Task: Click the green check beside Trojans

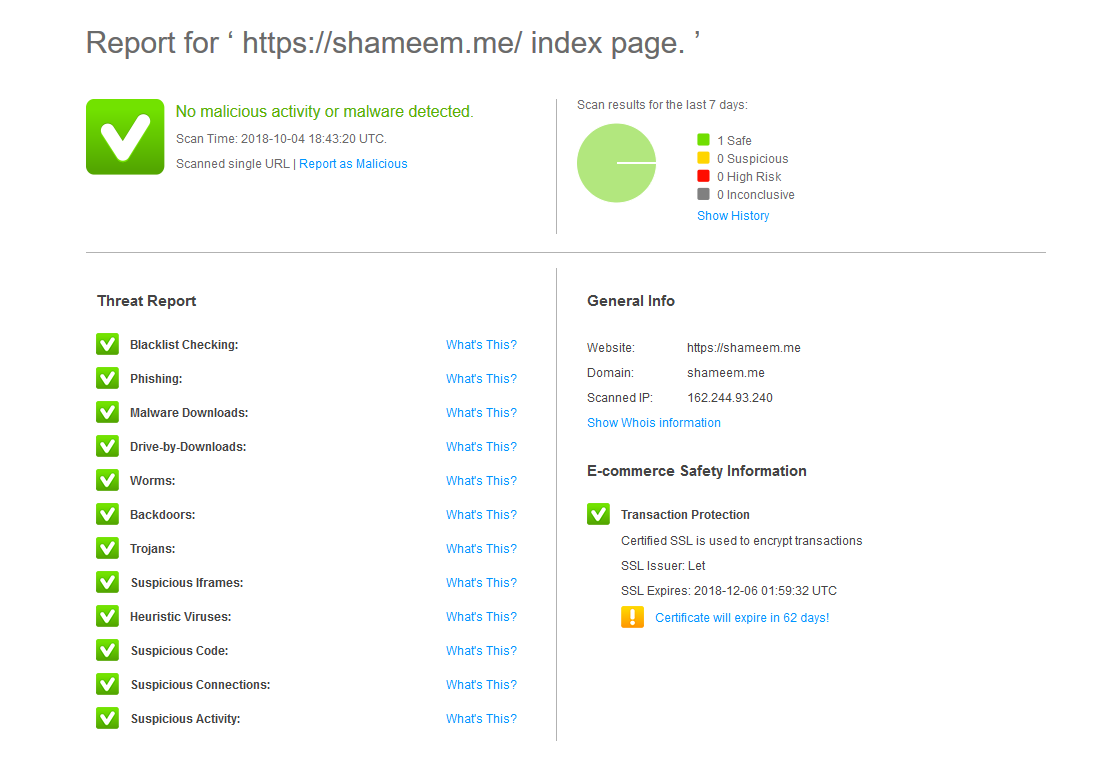Action: (107, 548)
